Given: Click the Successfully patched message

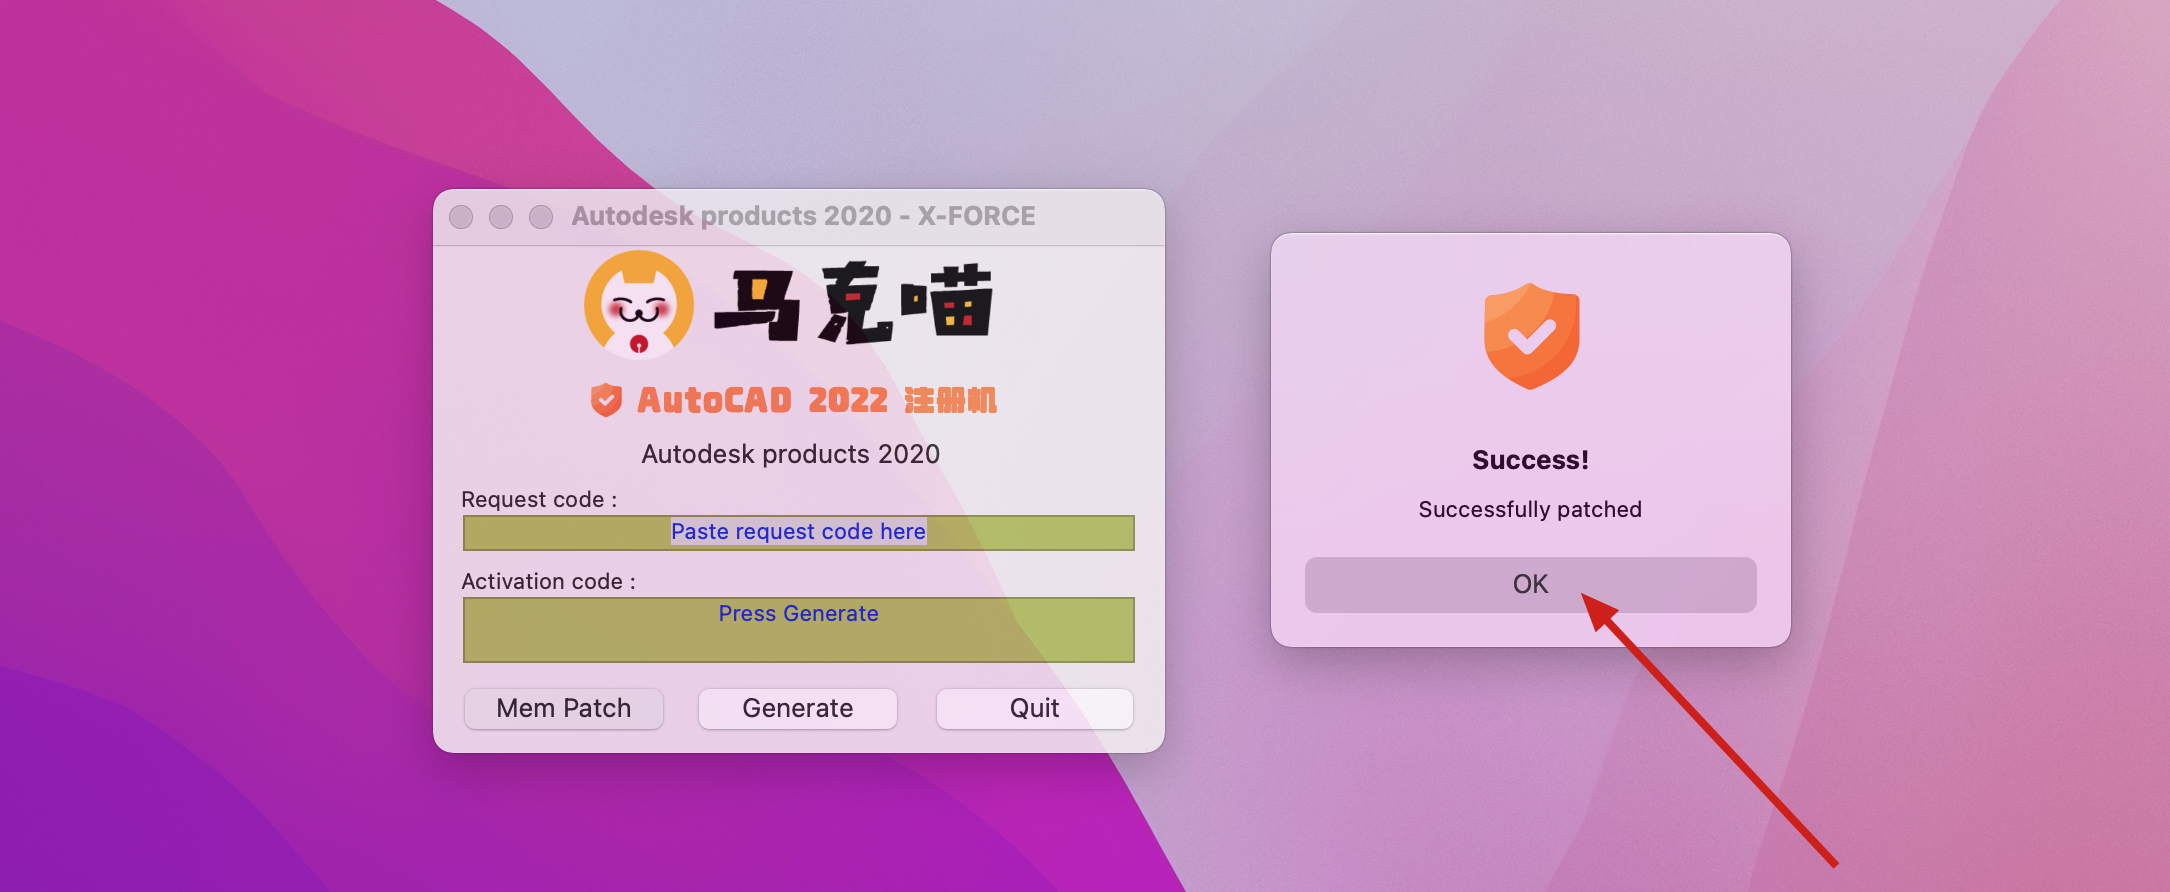Looking at the screenshot, I should tap(1531, 510).
